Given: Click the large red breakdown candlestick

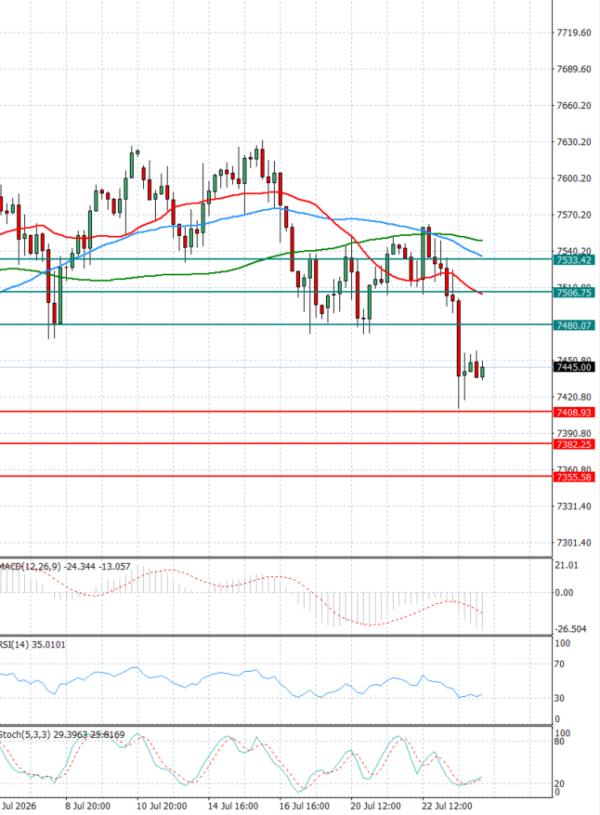Looking at the screenshot, I should pos(459,338).
